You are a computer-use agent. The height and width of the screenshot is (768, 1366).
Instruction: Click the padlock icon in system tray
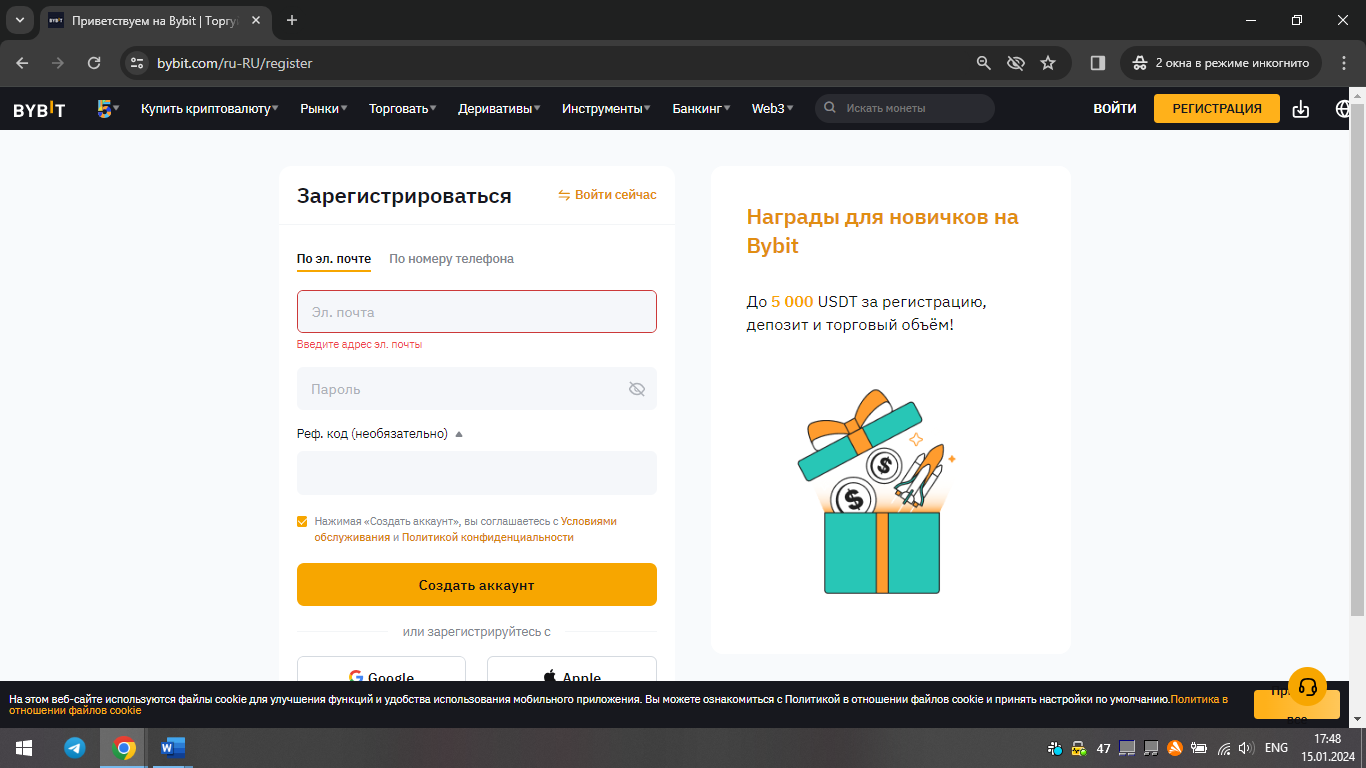tap(1079, 748)
